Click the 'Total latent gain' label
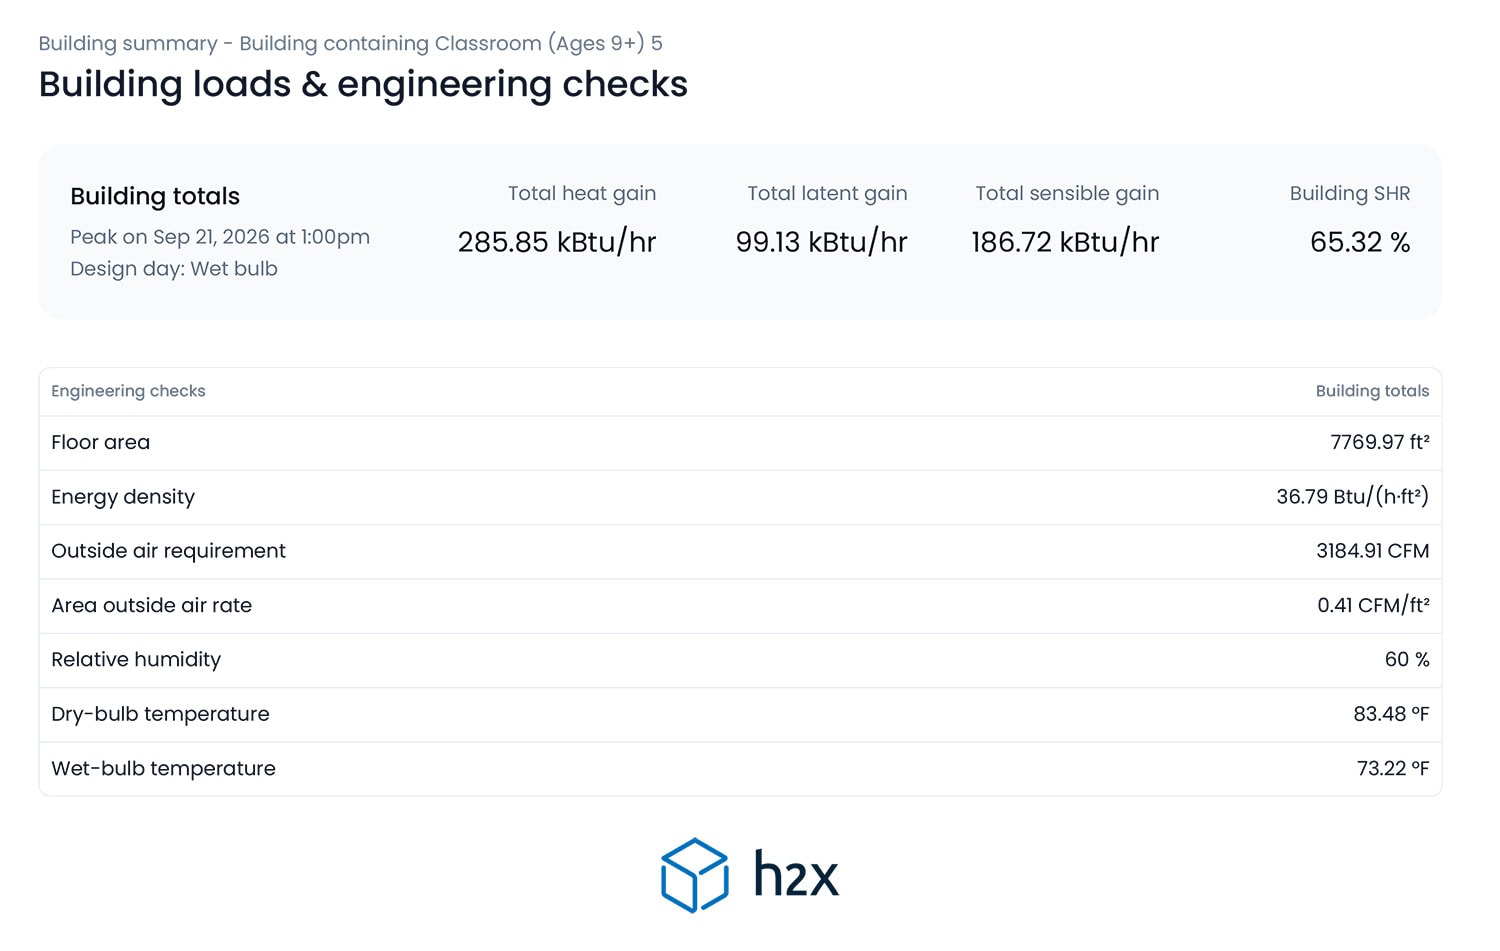This screenshot has width=1500, height=951. pos(827,193)
